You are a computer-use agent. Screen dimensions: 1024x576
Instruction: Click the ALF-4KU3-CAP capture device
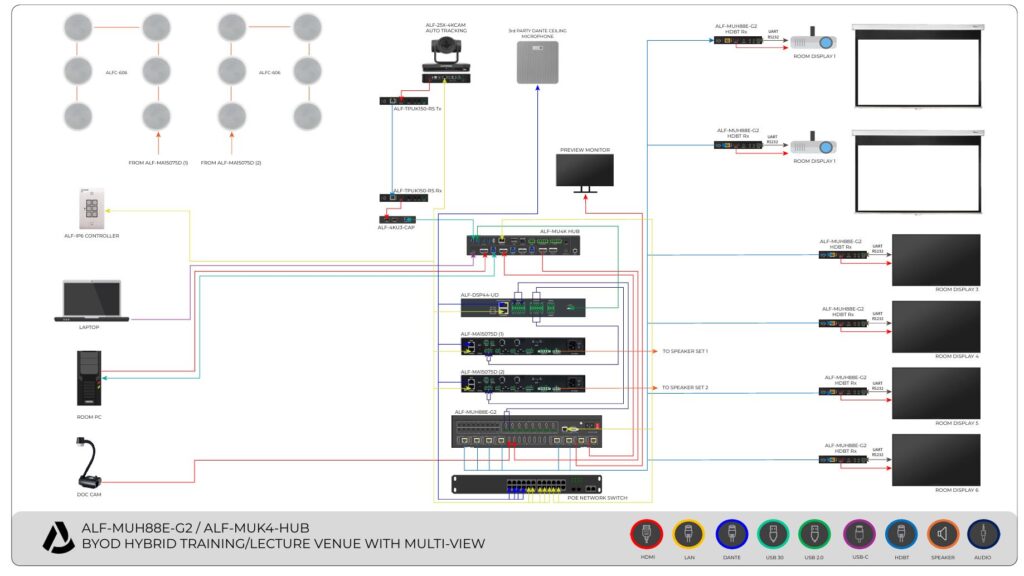click(397, 220)
